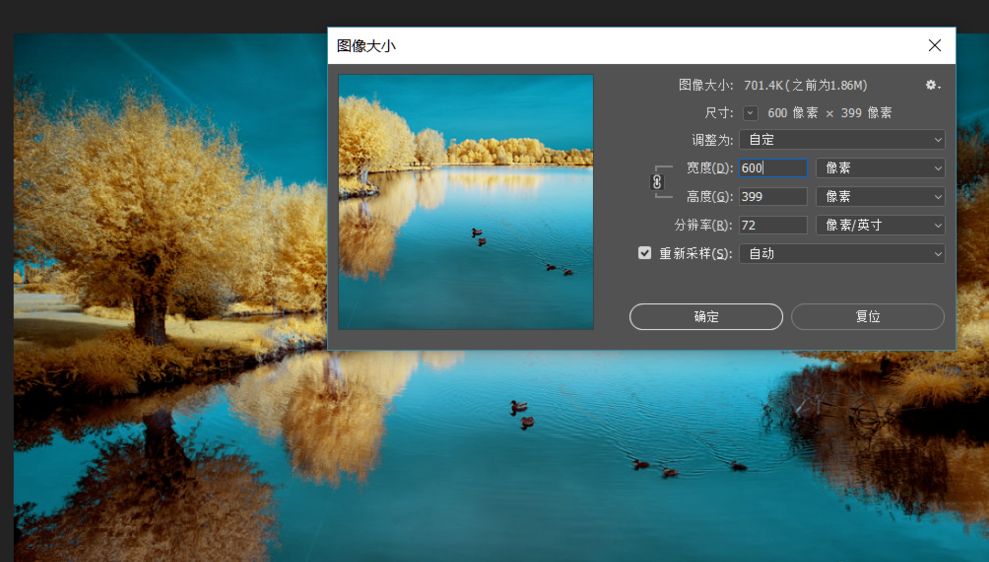Click the 高度 input field showing 399

point(773,196)
